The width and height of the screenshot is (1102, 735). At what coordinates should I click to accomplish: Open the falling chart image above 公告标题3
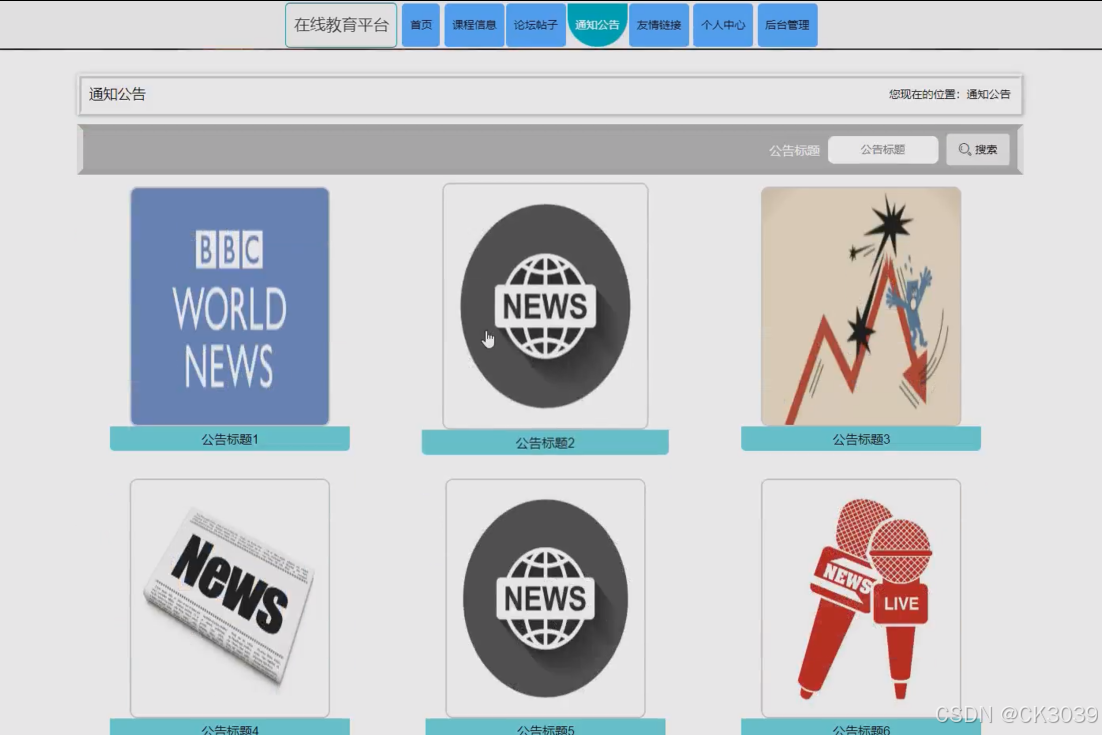pyautogui.click(x=861, y=306)
